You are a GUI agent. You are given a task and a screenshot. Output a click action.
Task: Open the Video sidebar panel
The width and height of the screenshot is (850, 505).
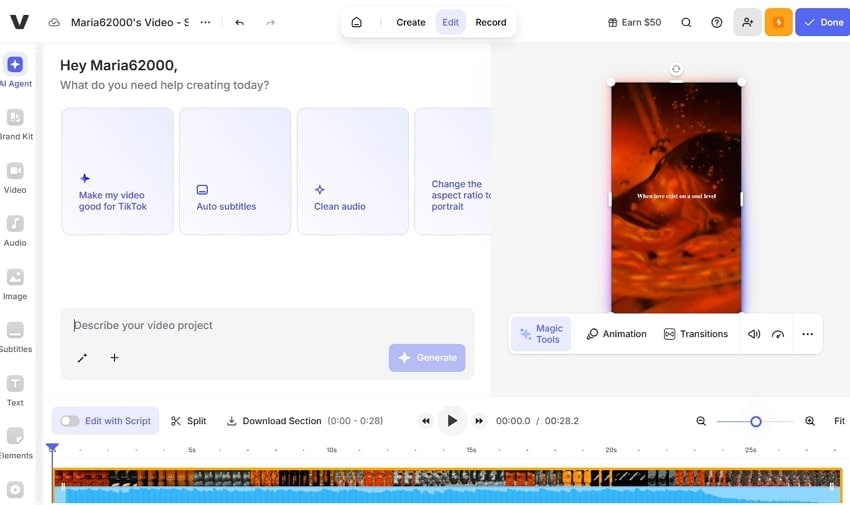[15, 177]
